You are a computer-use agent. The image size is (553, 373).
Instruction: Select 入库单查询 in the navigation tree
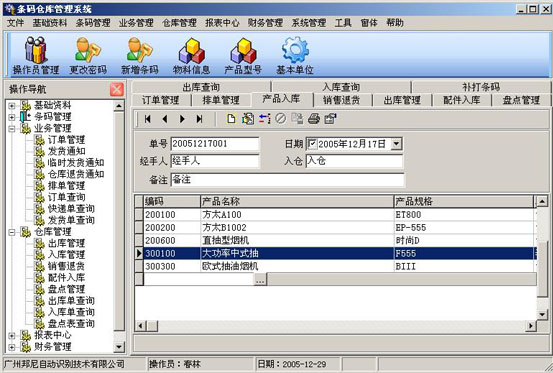pyautogui.click(x=71, y=312)
